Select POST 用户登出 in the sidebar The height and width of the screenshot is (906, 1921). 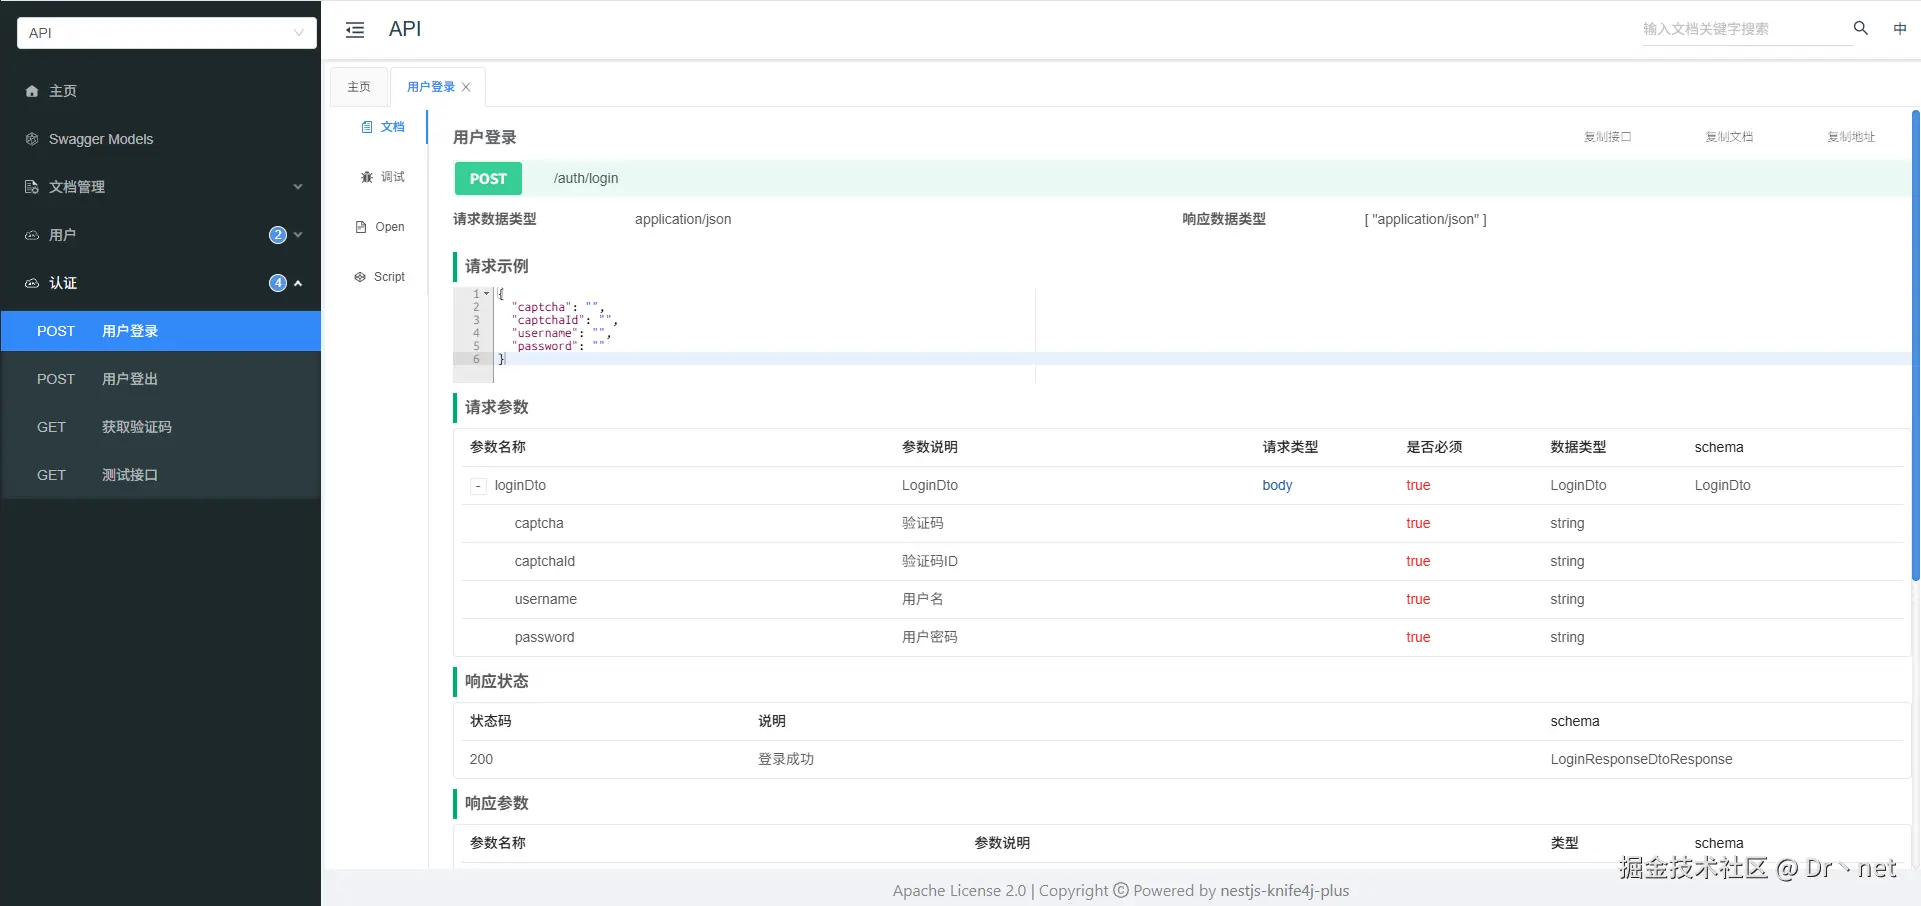coord(161,379)
